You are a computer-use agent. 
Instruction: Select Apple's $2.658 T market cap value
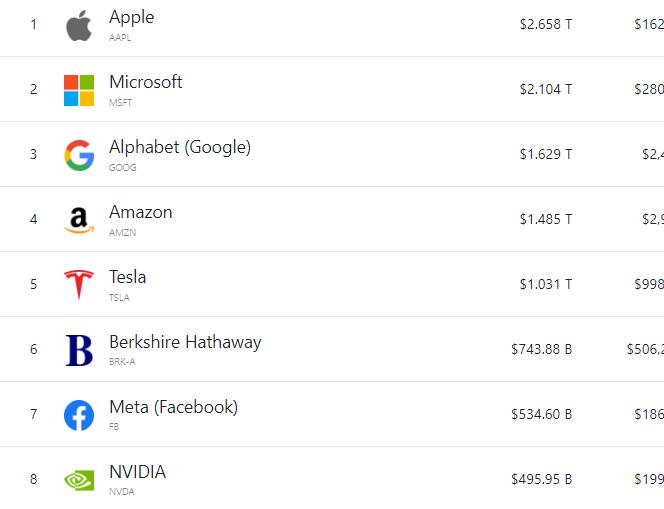pyautogui.click(x=546, y=24)
